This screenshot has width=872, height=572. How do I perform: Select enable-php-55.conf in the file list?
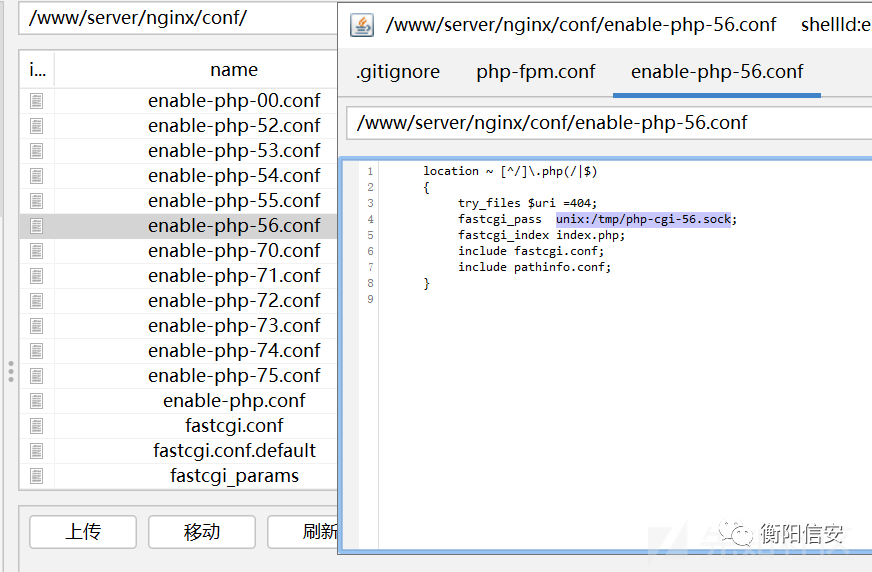[x=234, y=201]
